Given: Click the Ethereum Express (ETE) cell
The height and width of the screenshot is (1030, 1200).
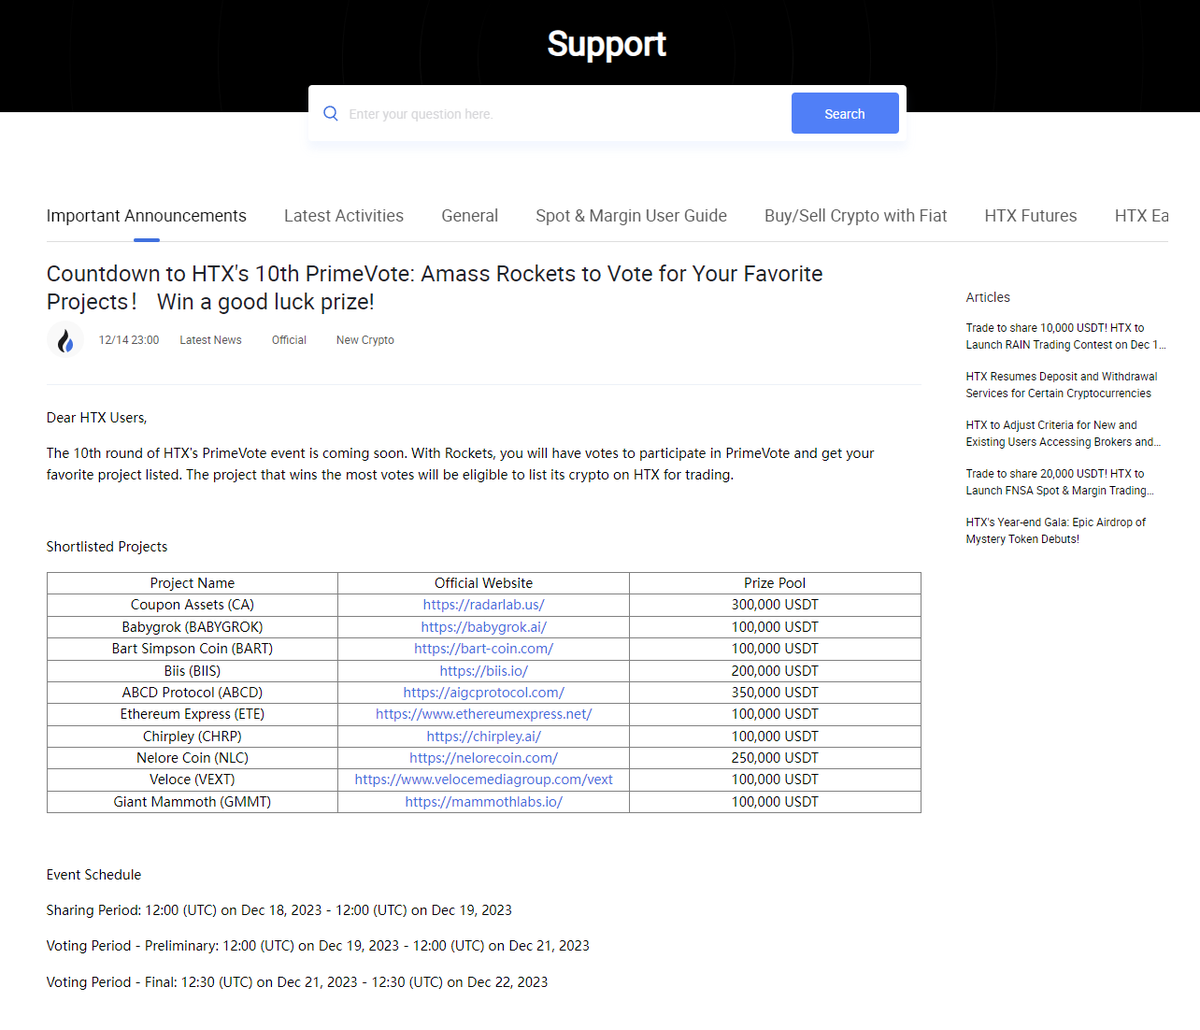Looking at the screenshot, I should pos(192,714).
